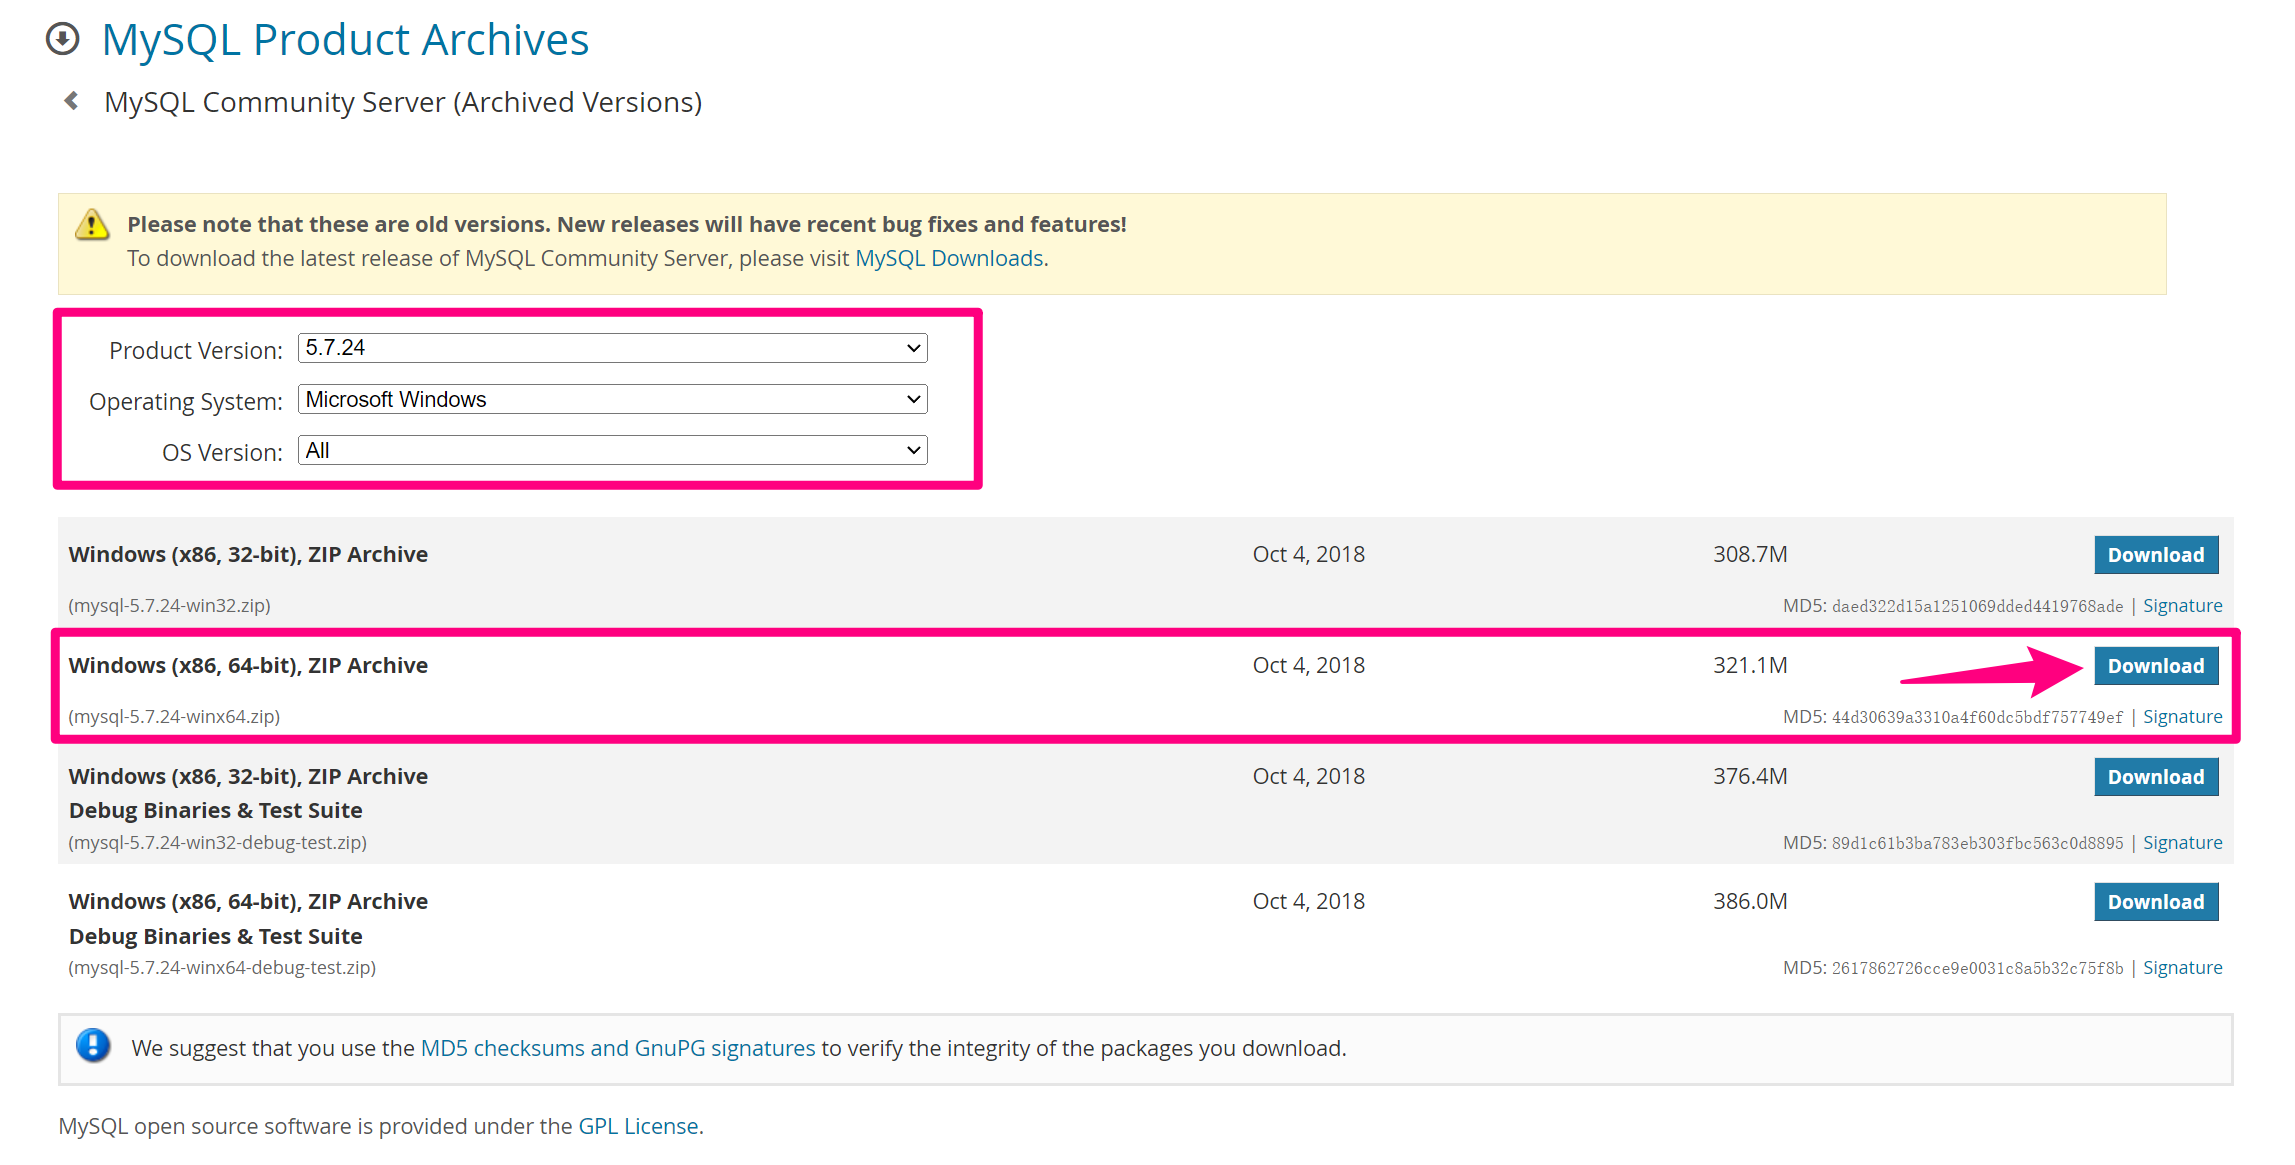Click the yellow warning triangle icon

[x=92, y=225]
